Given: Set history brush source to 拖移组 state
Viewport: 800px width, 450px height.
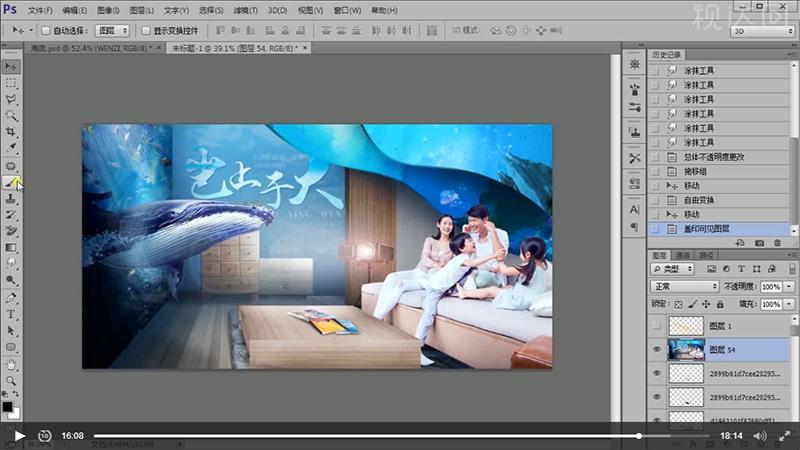Looking at the screenshot, I should tap(655, 172).
